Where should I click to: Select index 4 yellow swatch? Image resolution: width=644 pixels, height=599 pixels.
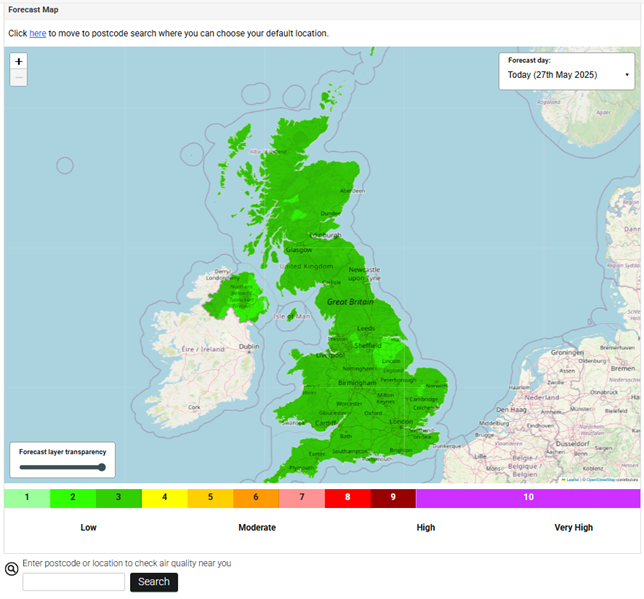(164, 498)
